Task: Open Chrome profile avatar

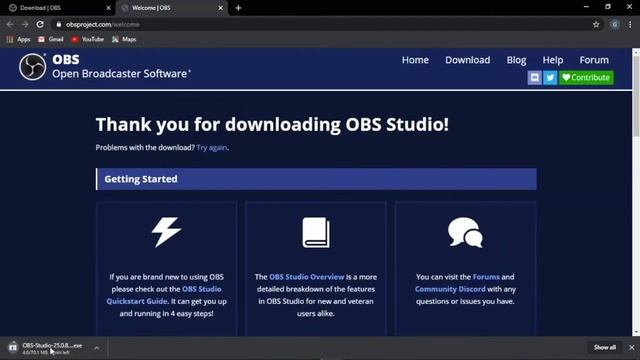Action: [x=615, y=24]
